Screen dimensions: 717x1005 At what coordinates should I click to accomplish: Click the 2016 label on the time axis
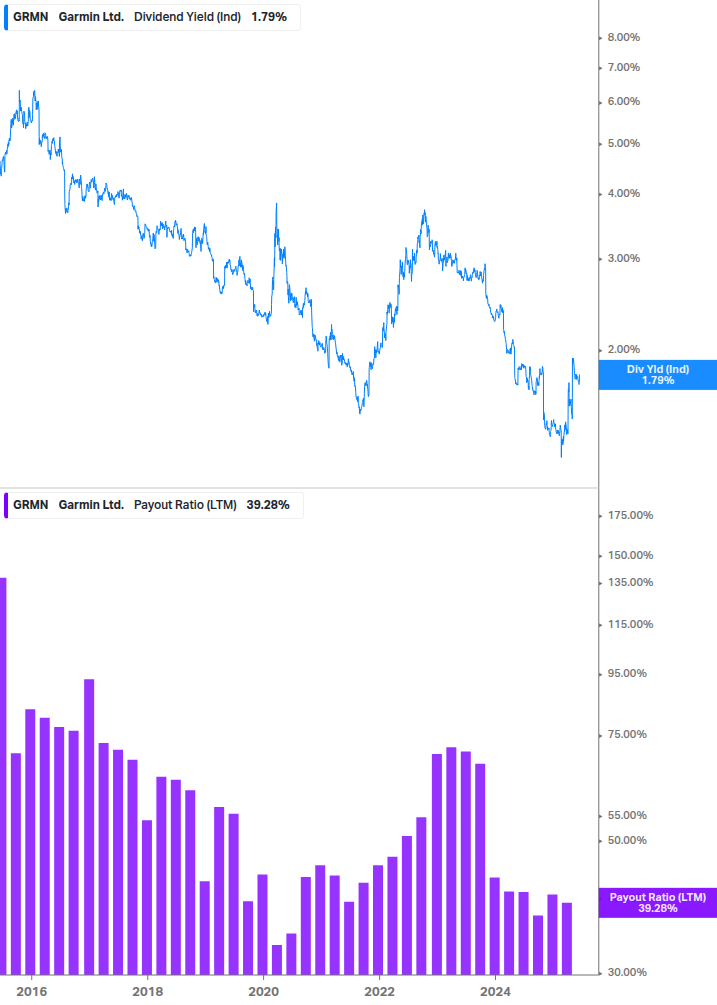31,992
